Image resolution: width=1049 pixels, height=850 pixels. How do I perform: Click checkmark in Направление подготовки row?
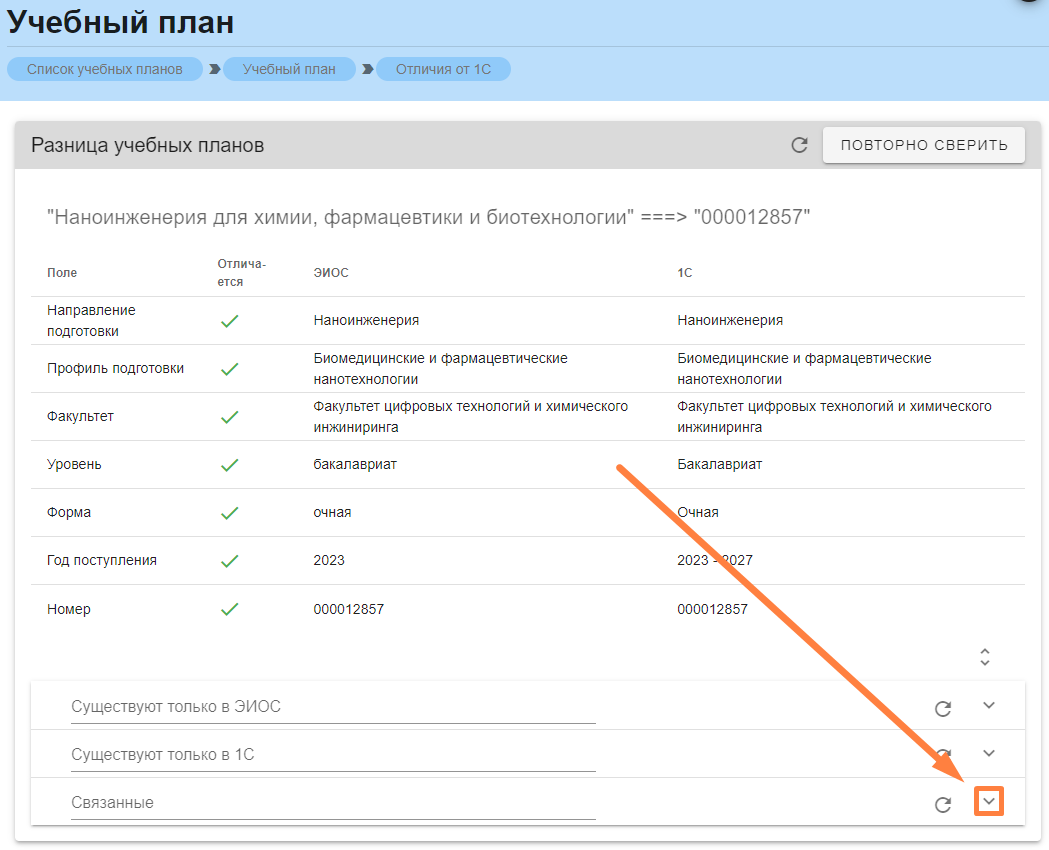[229, 321]
